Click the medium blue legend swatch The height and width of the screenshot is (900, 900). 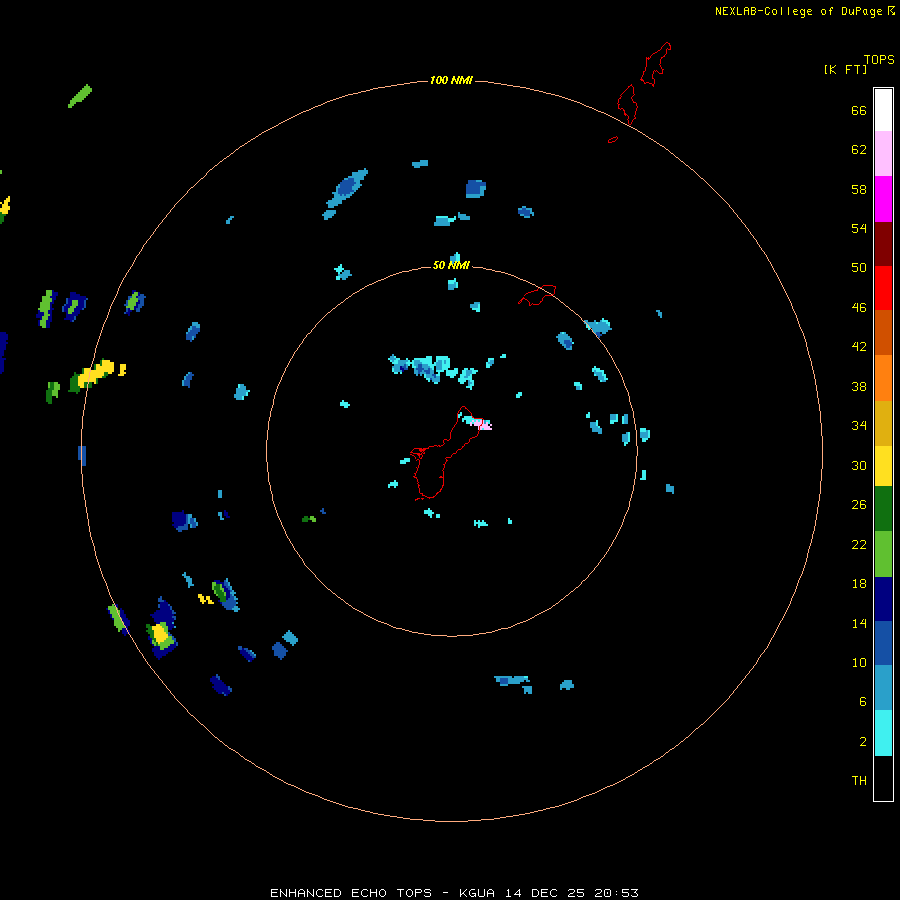pos(883,643)
